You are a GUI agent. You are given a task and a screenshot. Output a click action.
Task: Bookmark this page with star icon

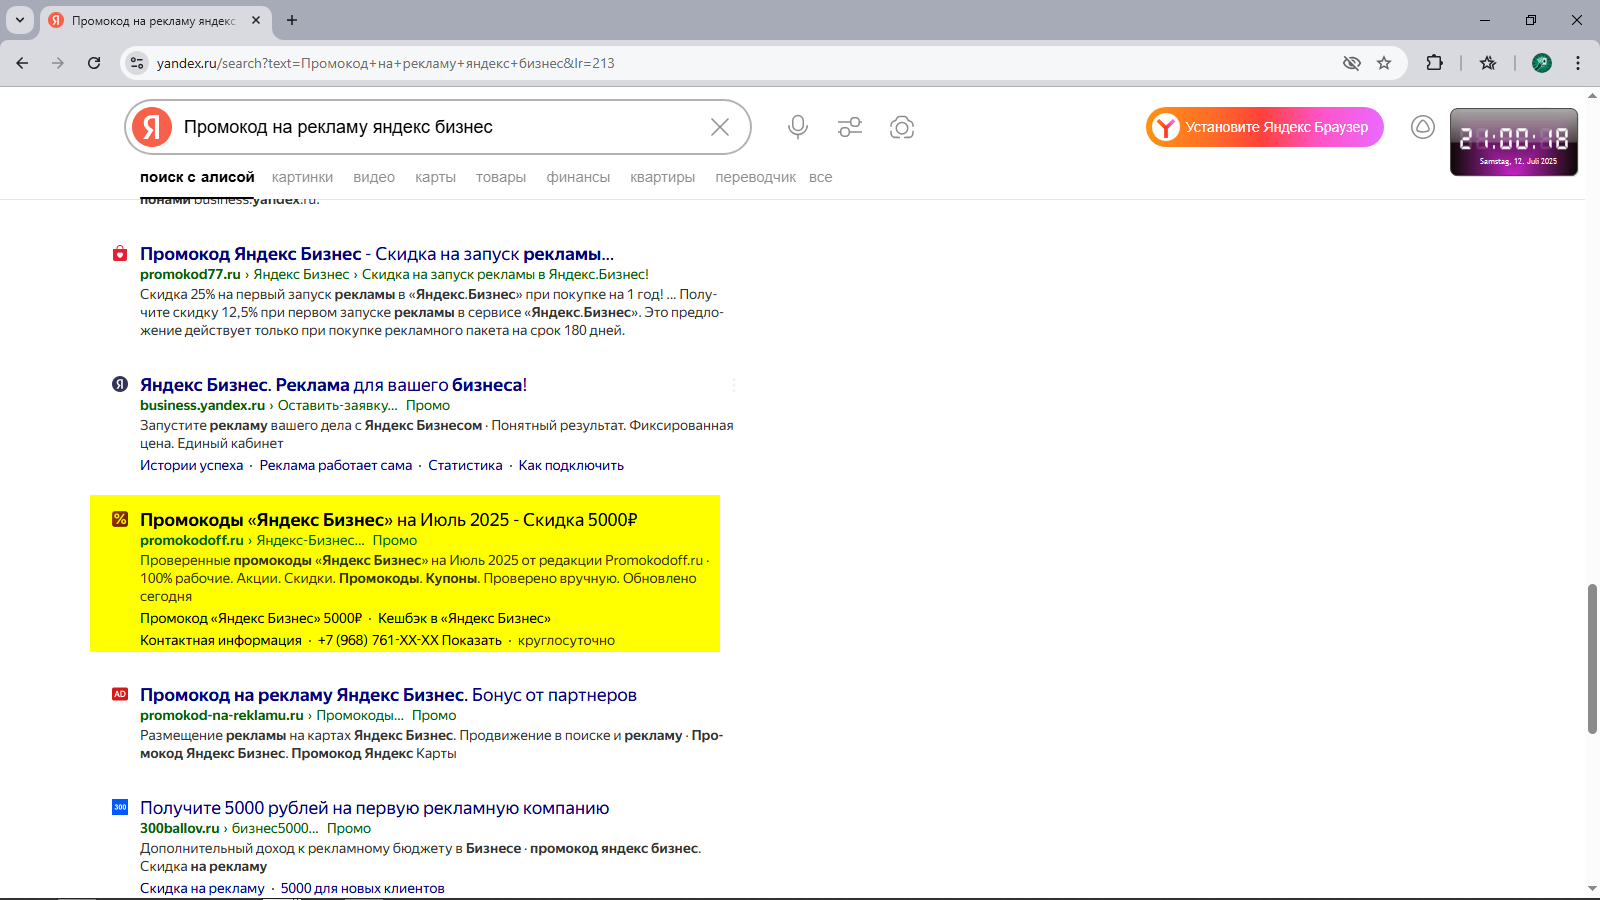1384,63
